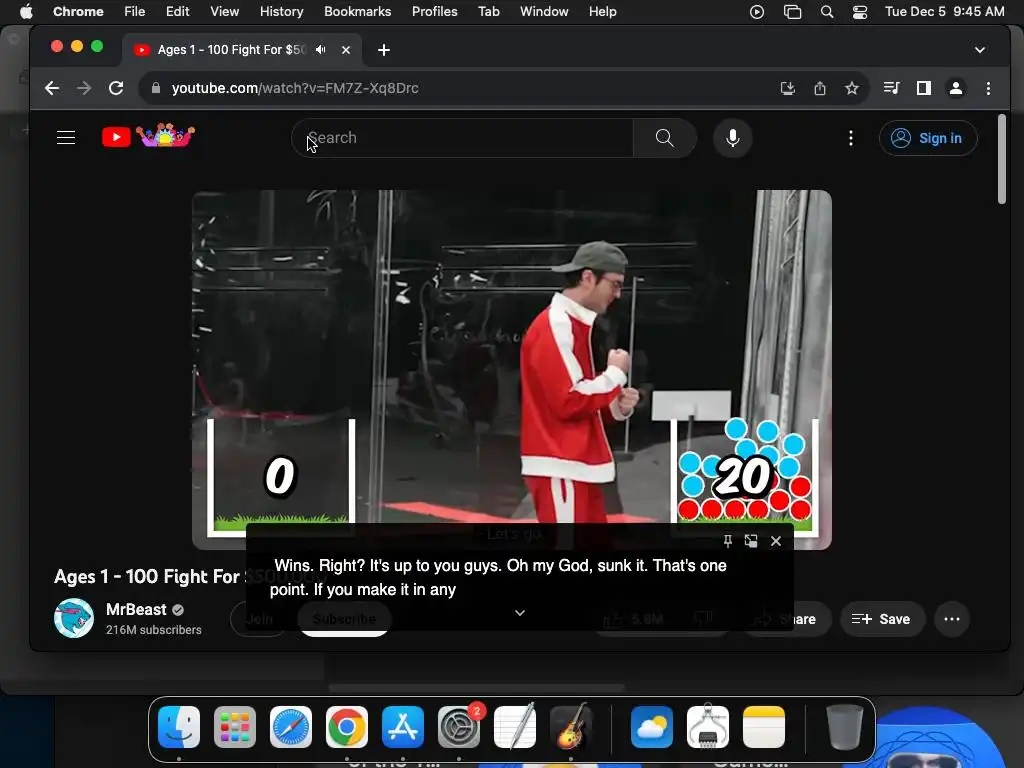
Task: Go forward in Chrome
Action: (84, 88)
